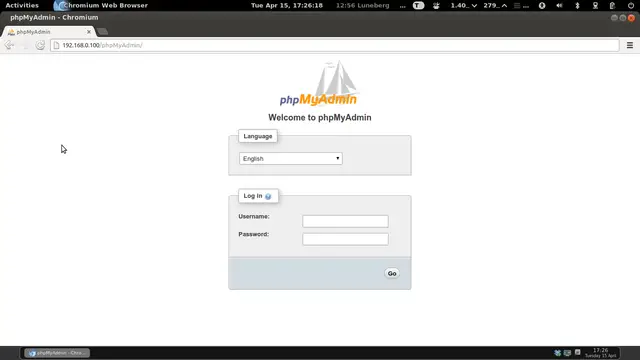The width and height of the screenshot is (640, 360).
Task: Open the Bluetooth status icon
Action: [577, 5]
